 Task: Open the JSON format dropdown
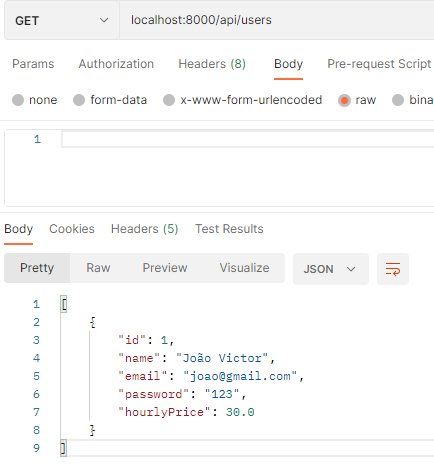tap(331, 269)
